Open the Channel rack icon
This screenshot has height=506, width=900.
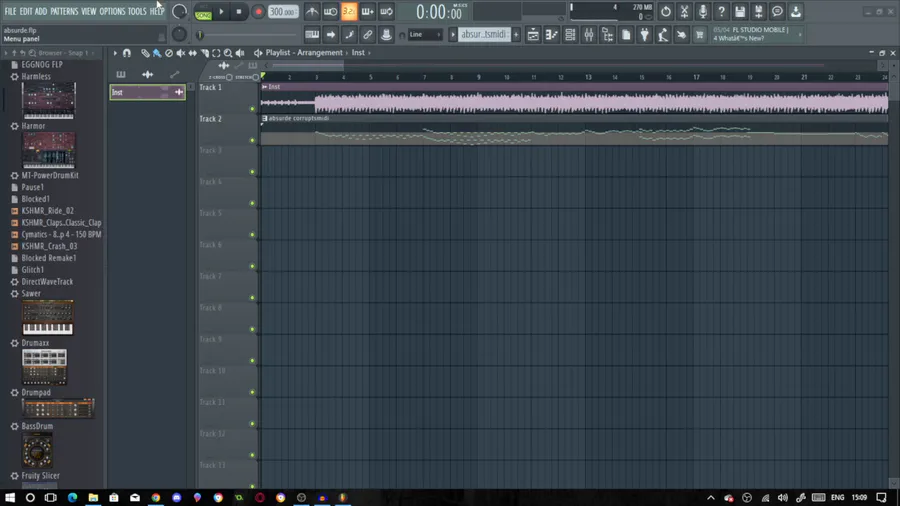coord(570,34)
